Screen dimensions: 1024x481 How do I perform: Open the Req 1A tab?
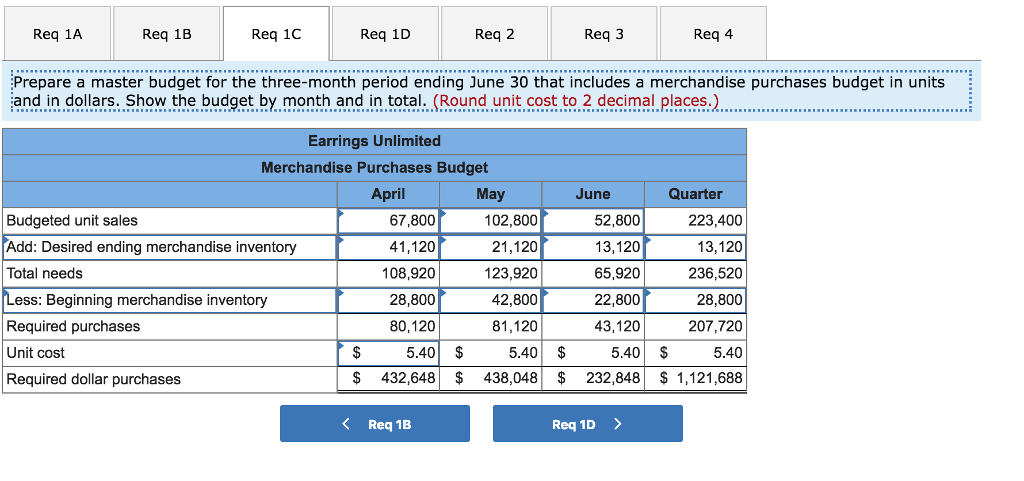58,34
